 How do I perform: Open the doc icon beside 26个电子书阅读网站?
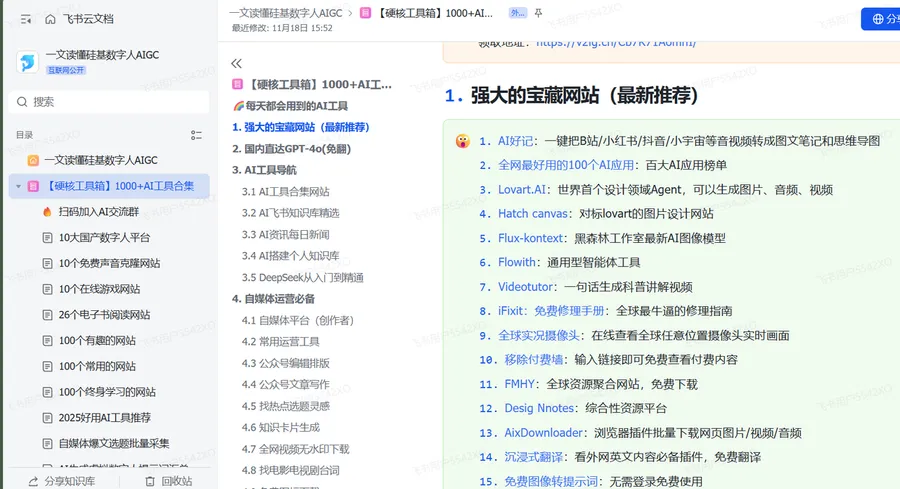[x=48, y=315]
